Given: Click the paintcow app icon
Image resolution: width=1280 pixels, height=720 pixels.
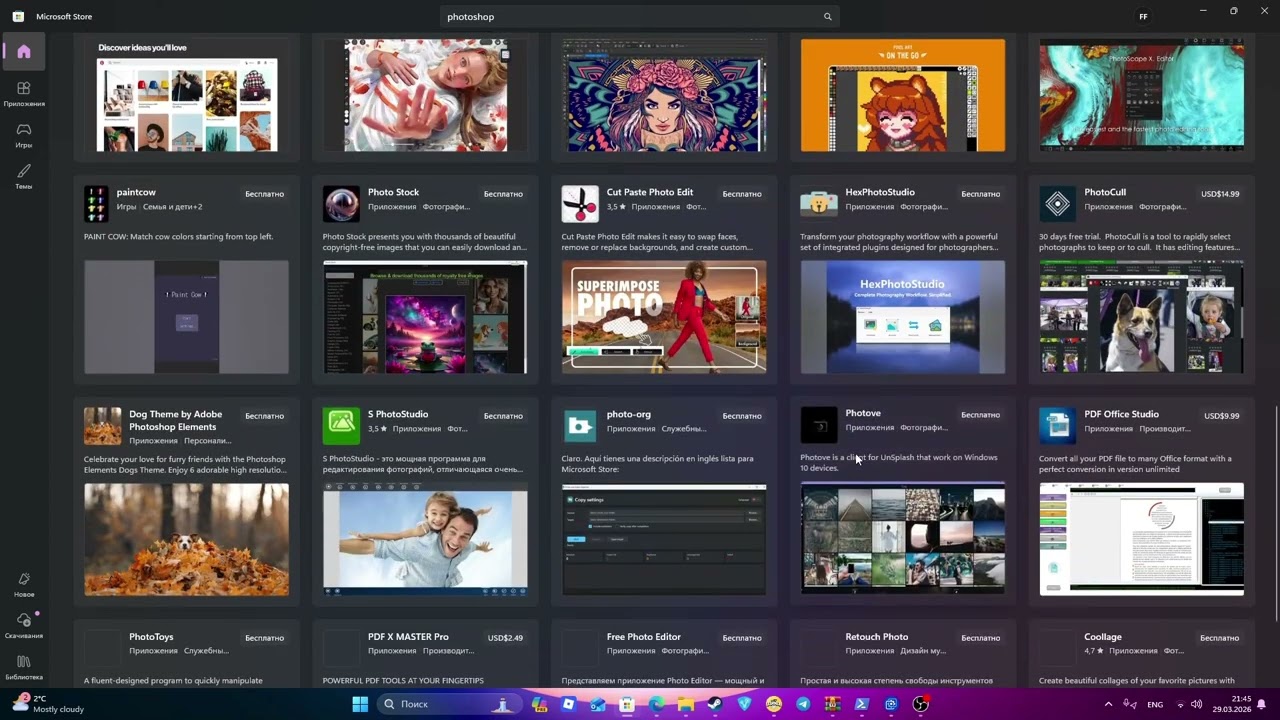Looking at the screenshot, I should click(x=96, y=204).
